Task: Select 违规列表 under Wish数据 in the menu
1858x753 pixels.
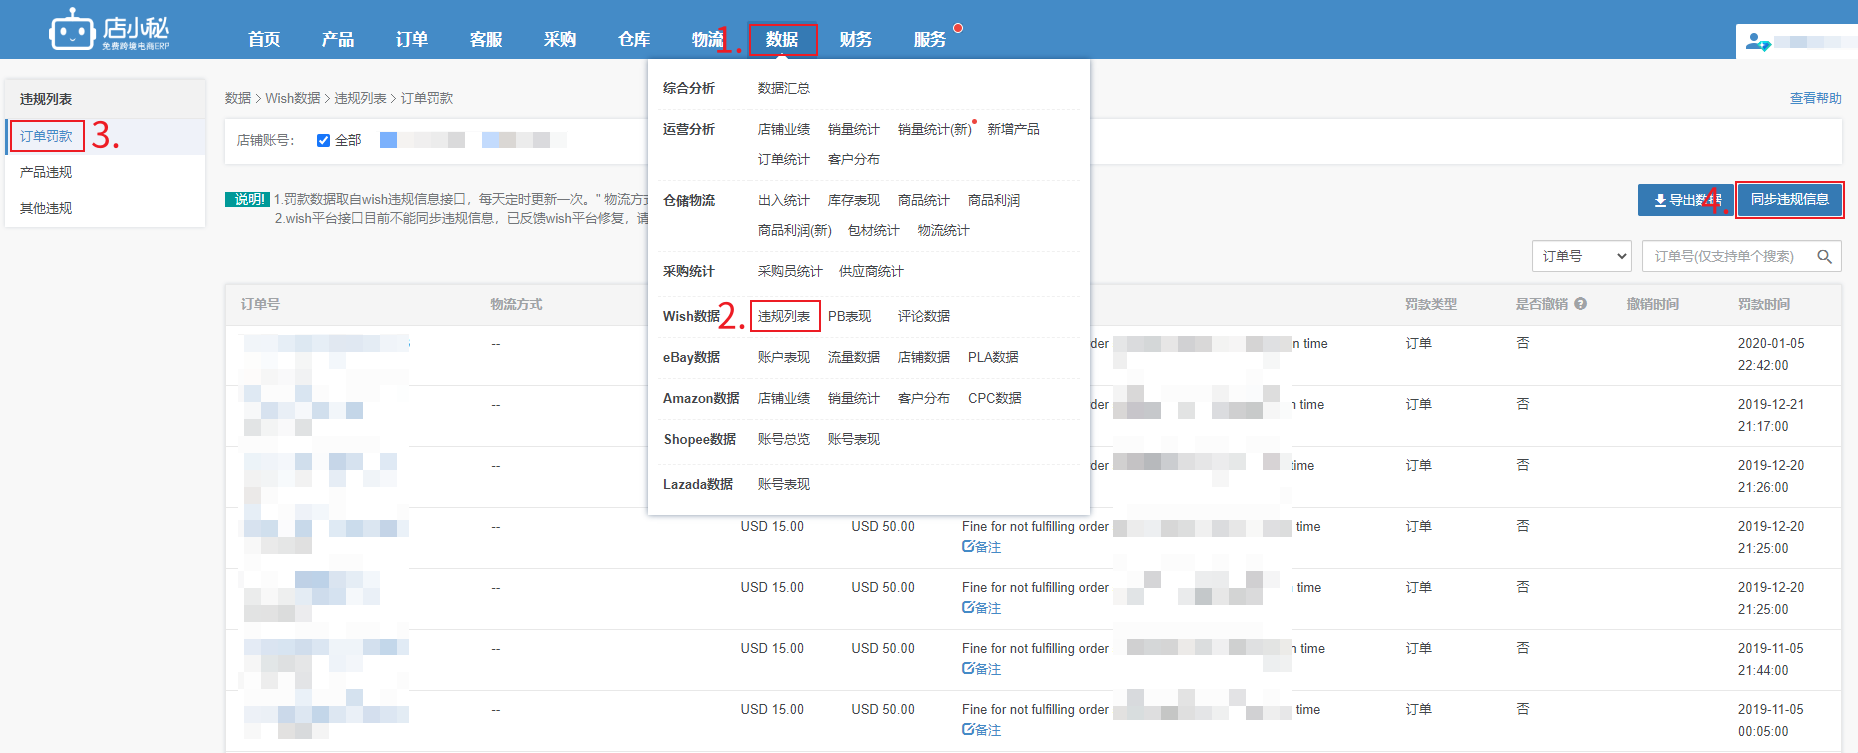Action: (784, 316)
